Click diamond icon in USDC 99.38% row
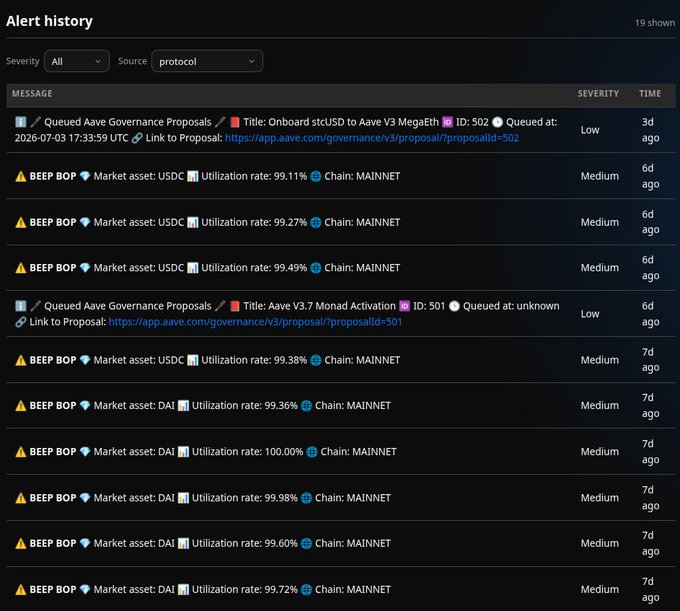 point(85,360)
